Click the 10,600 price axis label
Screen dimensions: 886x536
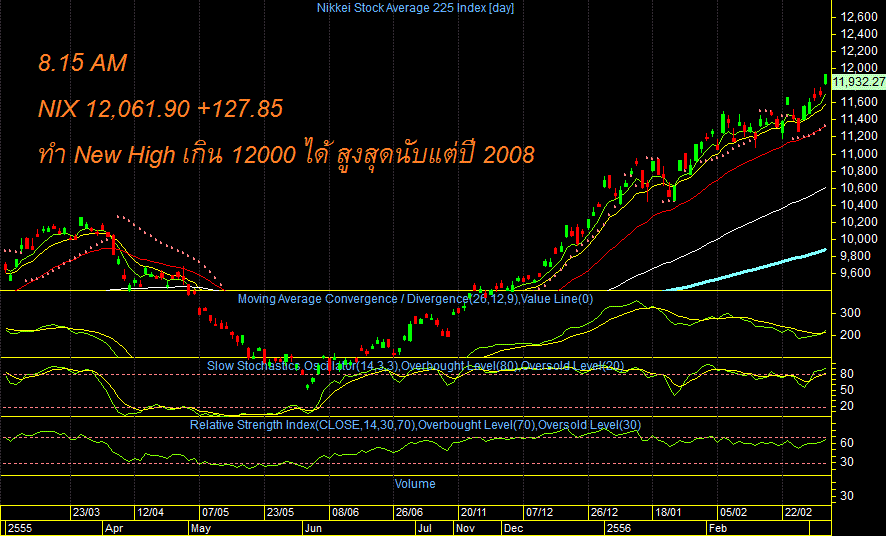(x=859, y=188)
